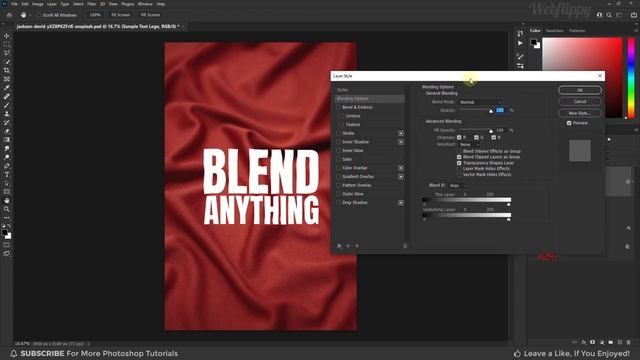
Task: Click delete layer trash icon in Layers panel
Action: click(628, 342)
